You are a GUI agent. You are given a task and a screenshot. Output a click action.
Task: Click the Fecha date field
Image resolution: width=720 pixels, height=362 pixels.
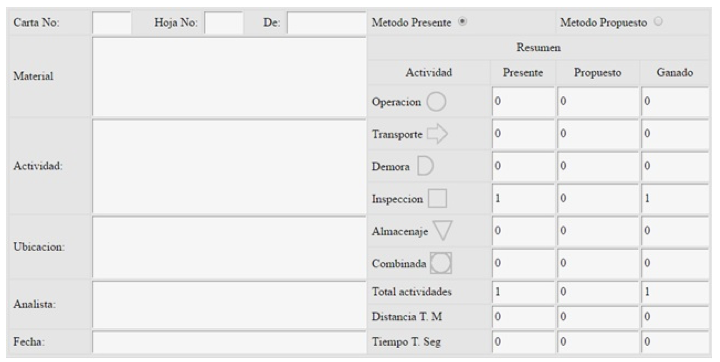click(229, 342)
